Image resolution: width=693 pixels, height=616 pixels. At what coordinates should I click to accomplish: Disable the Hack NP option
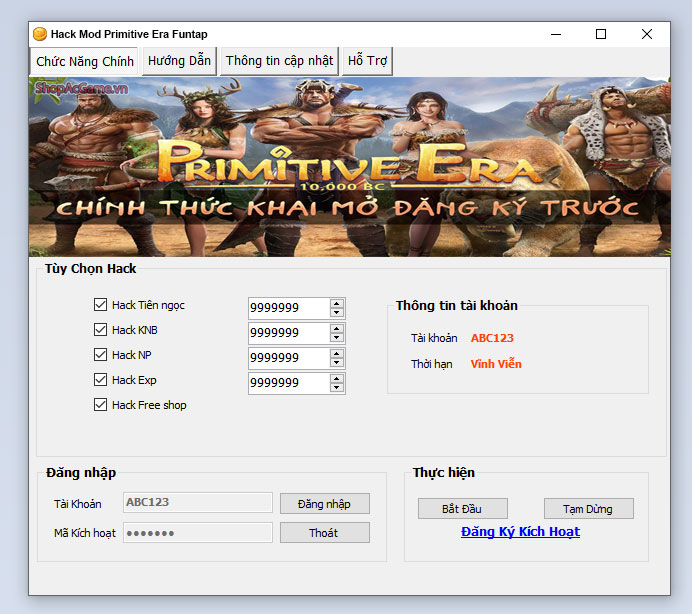pyautogui.click(x=100, y=355)
